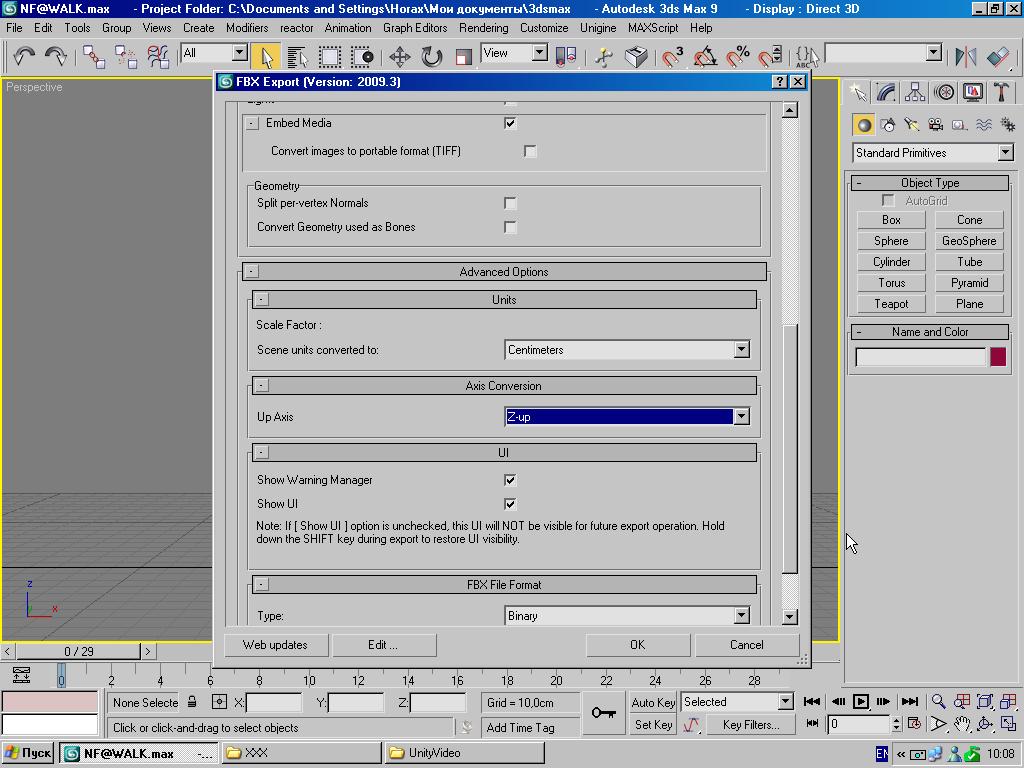
Task: Uncheck the Embed Media checkbox
Action: pyautogui.click(x=510, y=123)
